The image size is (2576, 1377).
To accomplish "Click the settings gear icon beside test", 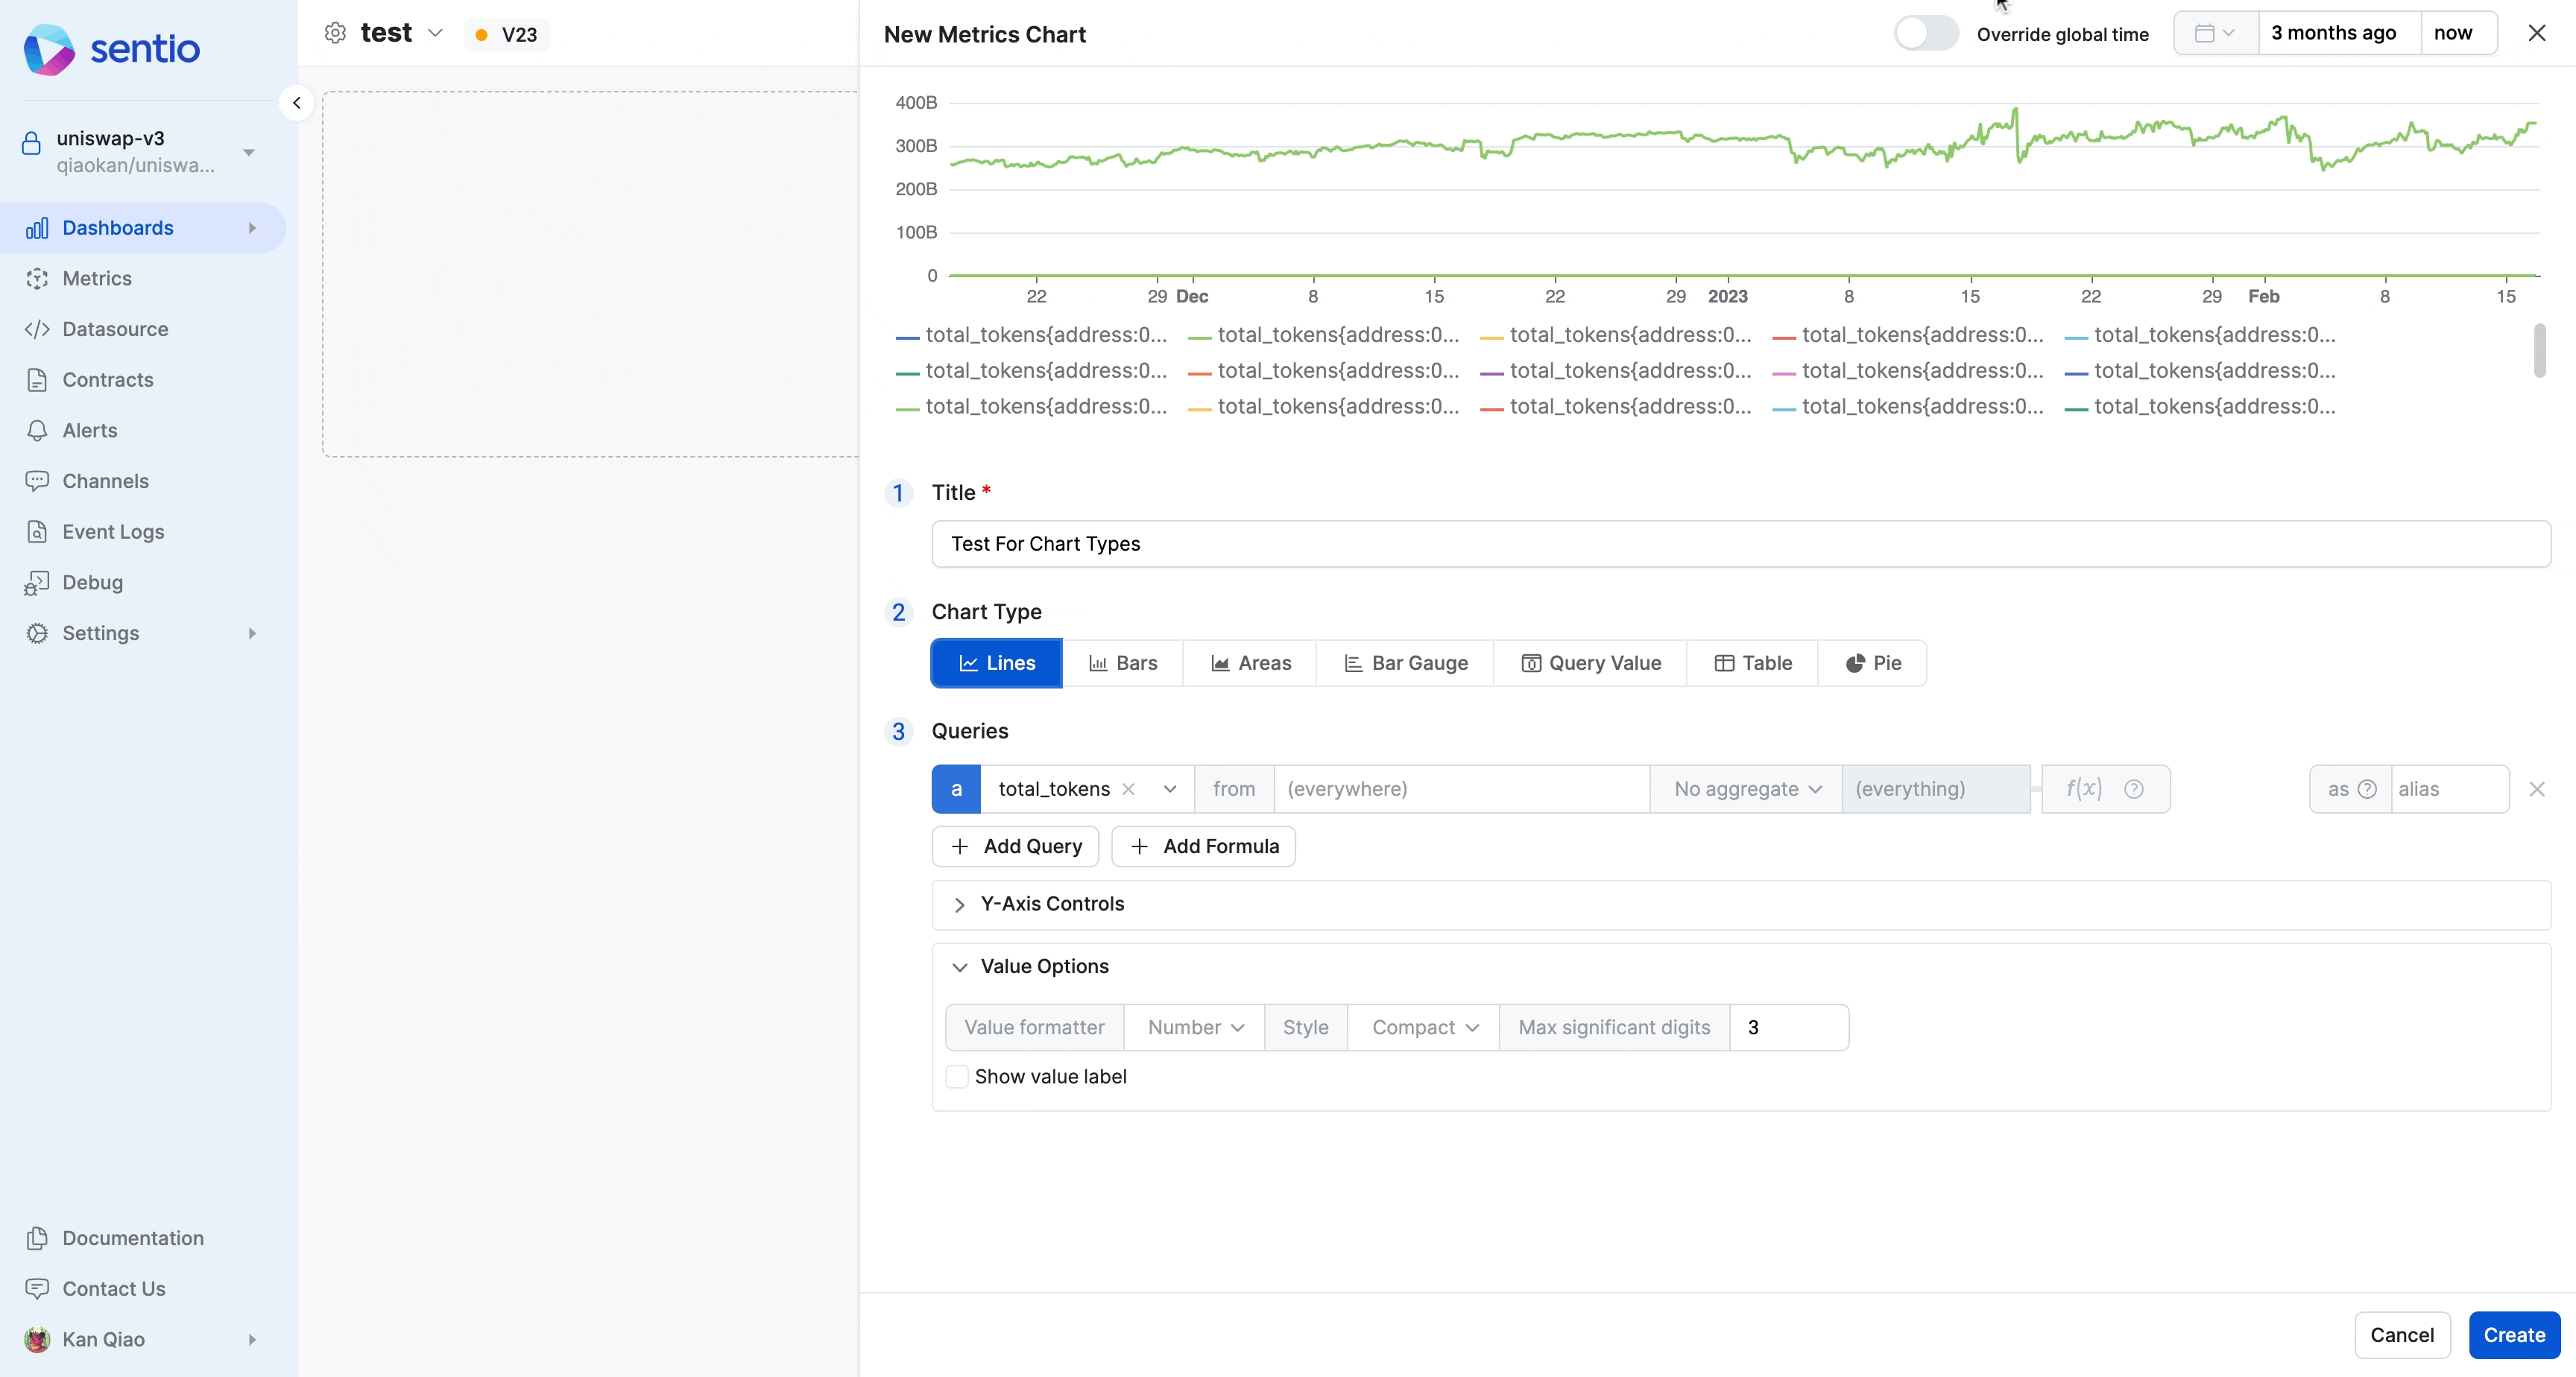I will point(335,33).
